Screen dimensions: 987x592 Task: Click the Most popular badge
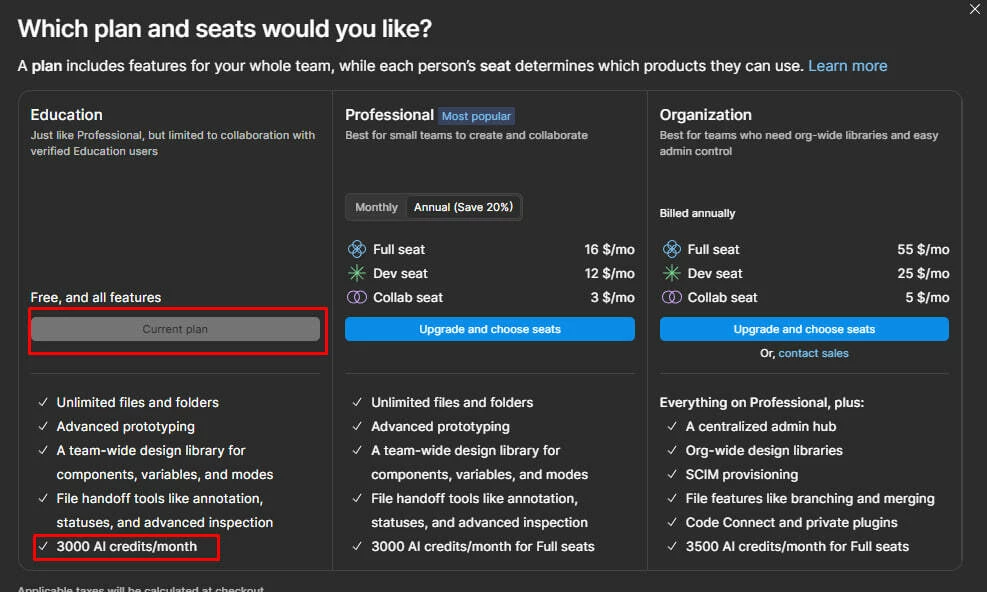[x=477, y=116]
